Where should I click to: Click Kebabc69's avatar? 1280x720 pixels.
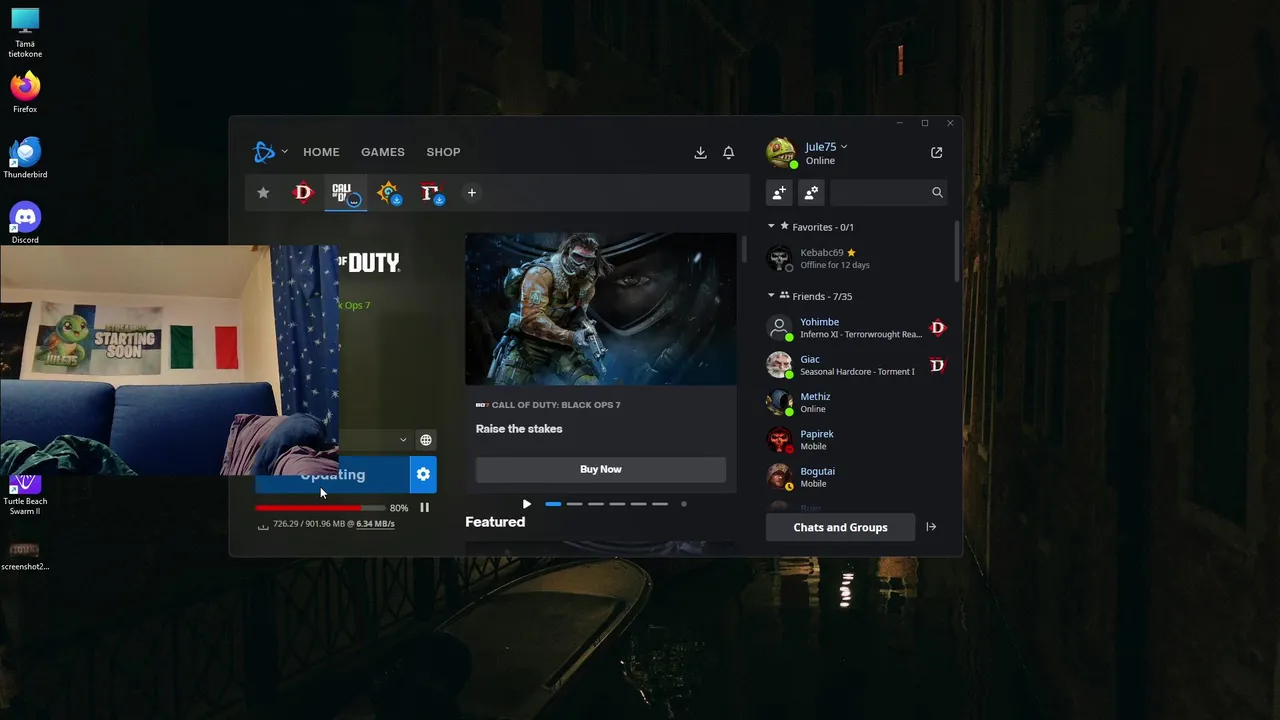779,258
